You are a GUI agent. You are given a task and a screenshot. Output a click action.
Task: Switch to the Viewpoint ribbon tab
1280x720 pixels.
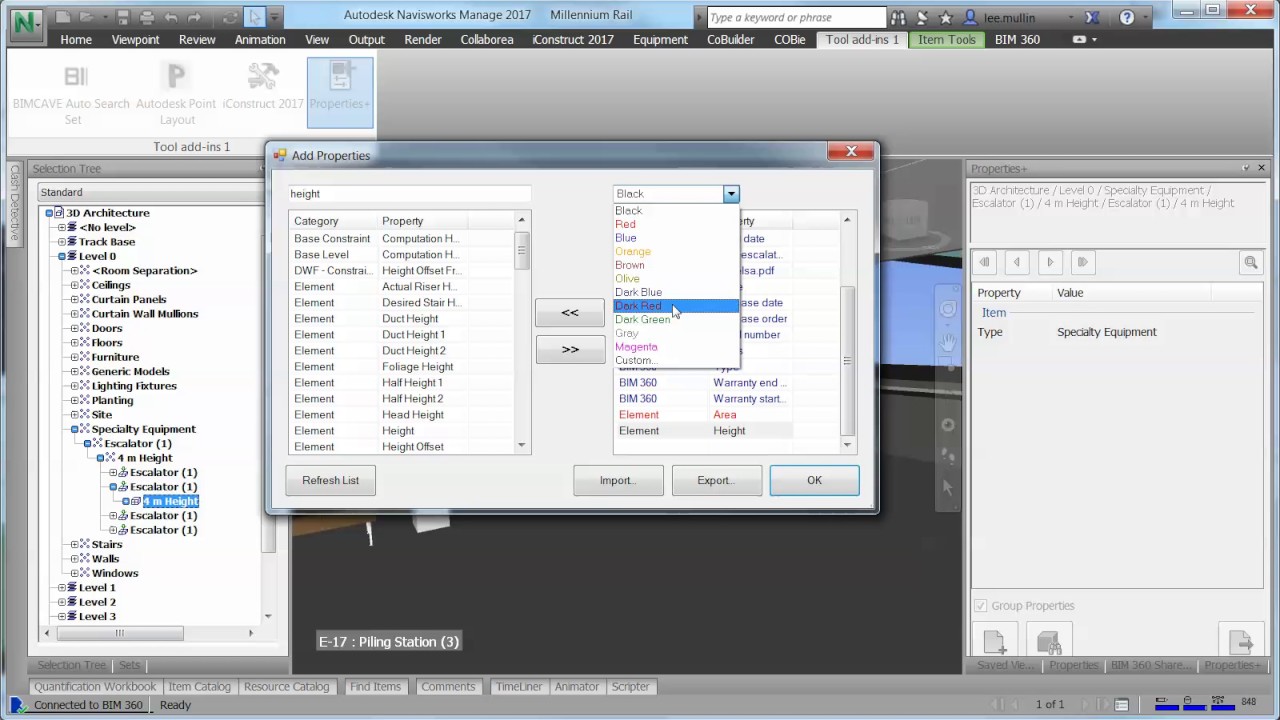[x=135, y=40]
